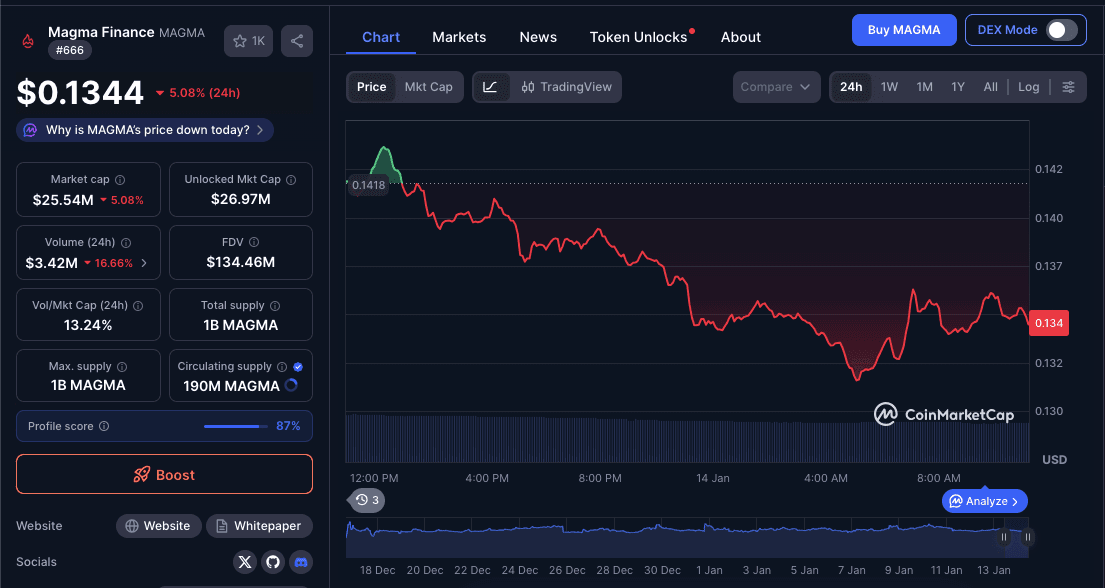Switch chart to Mkt Cap view
The width and height of the screenshot is (1105, 588).
[x=428, y=87]
